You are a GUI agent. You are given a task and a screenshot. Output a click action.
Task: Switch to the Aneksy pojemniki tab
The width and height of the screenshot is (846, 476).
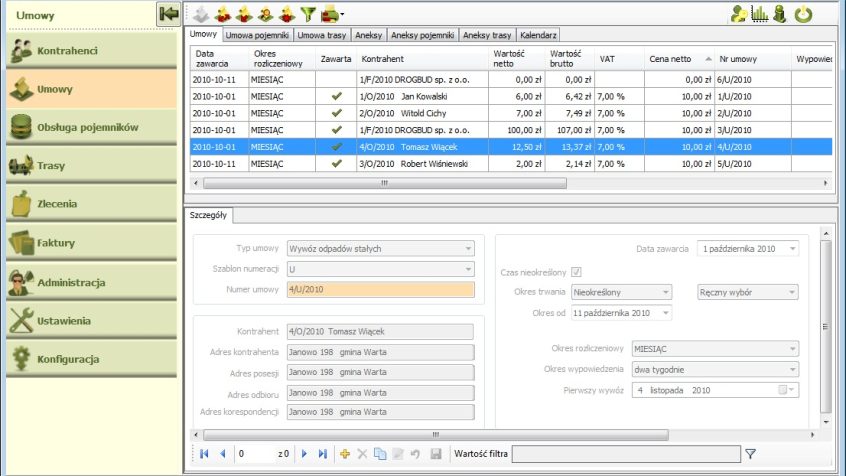pos(422,35)
